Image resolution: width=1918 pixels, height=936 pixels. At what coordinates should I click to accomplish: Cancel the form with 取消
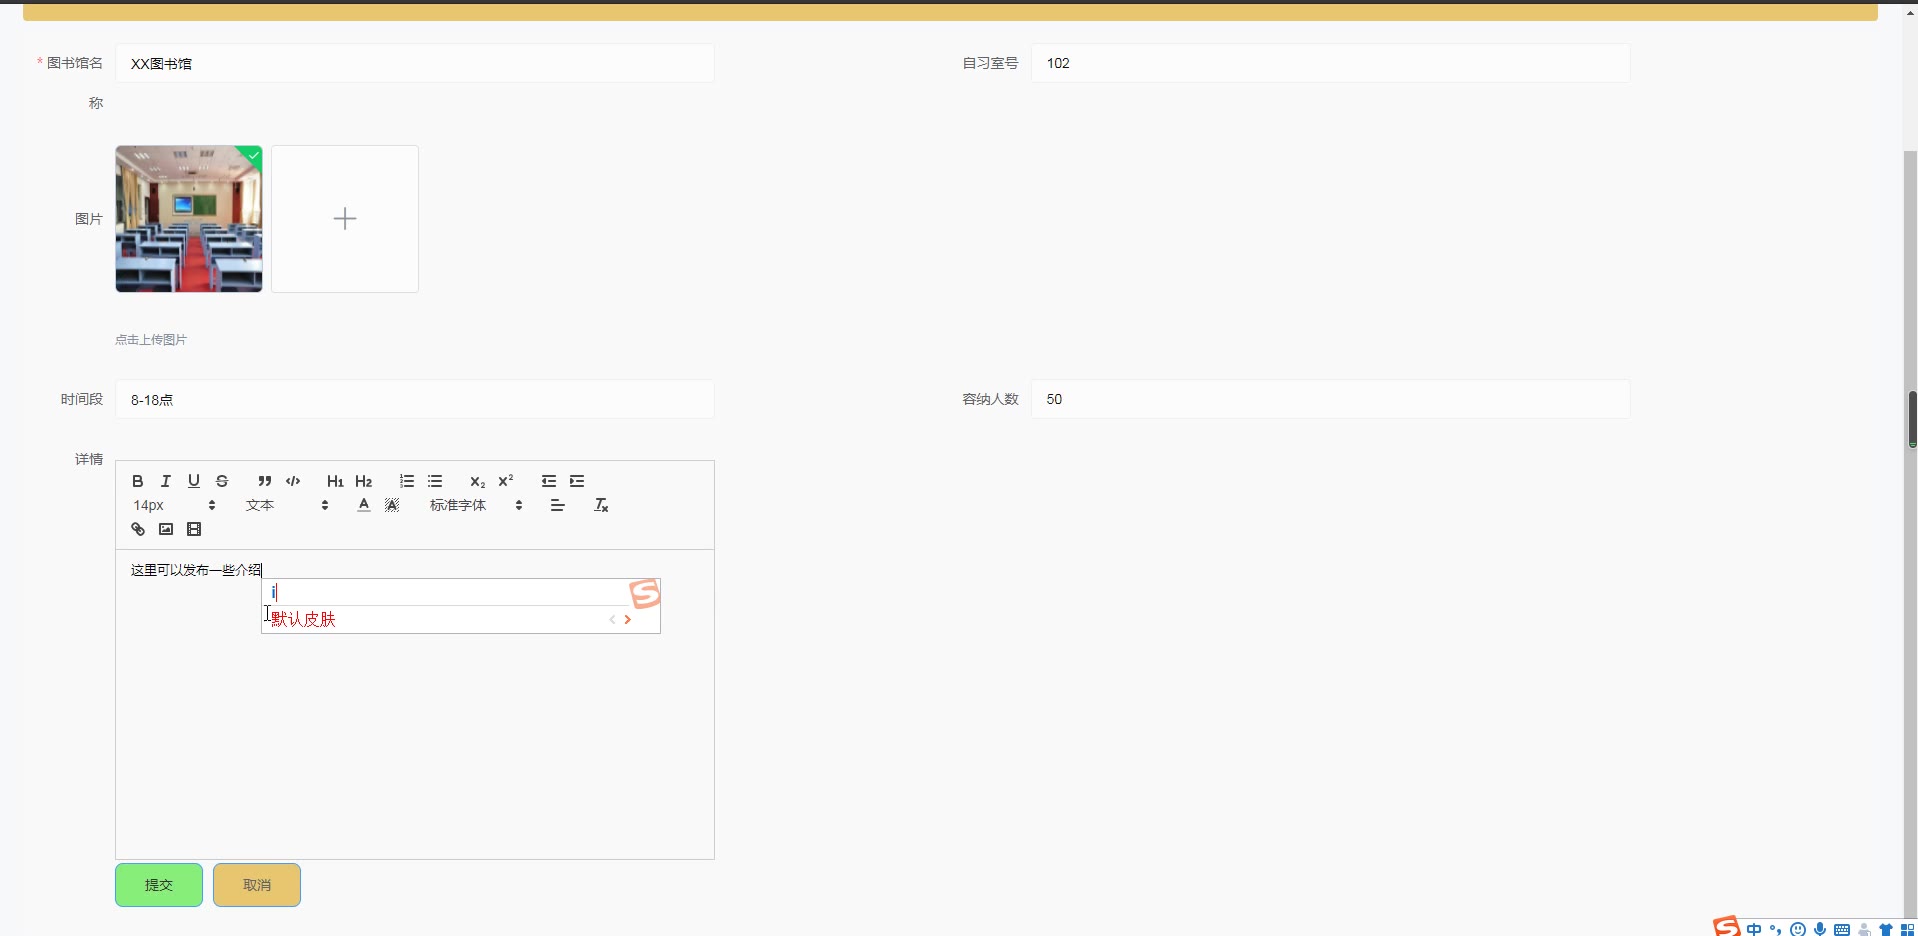pos(257,885)
